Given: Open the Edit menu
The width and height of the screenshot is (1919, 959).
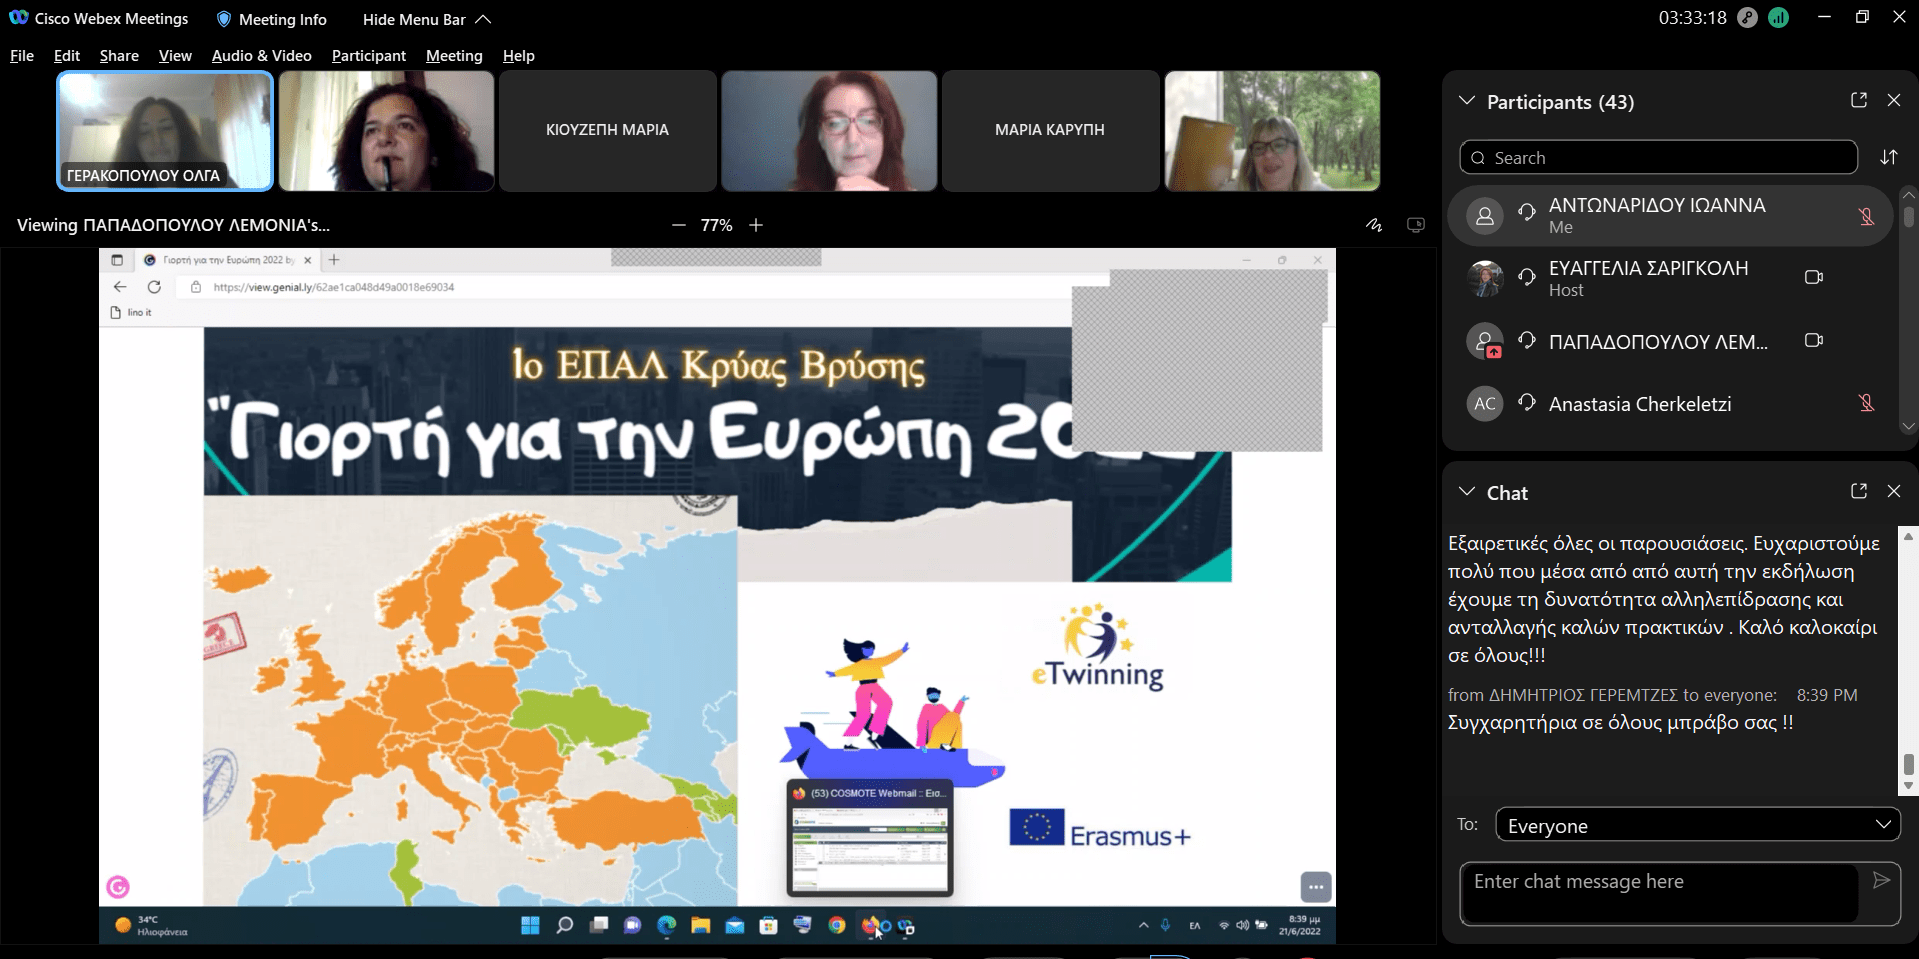Looking at the screenshot, I should [67, 56].
